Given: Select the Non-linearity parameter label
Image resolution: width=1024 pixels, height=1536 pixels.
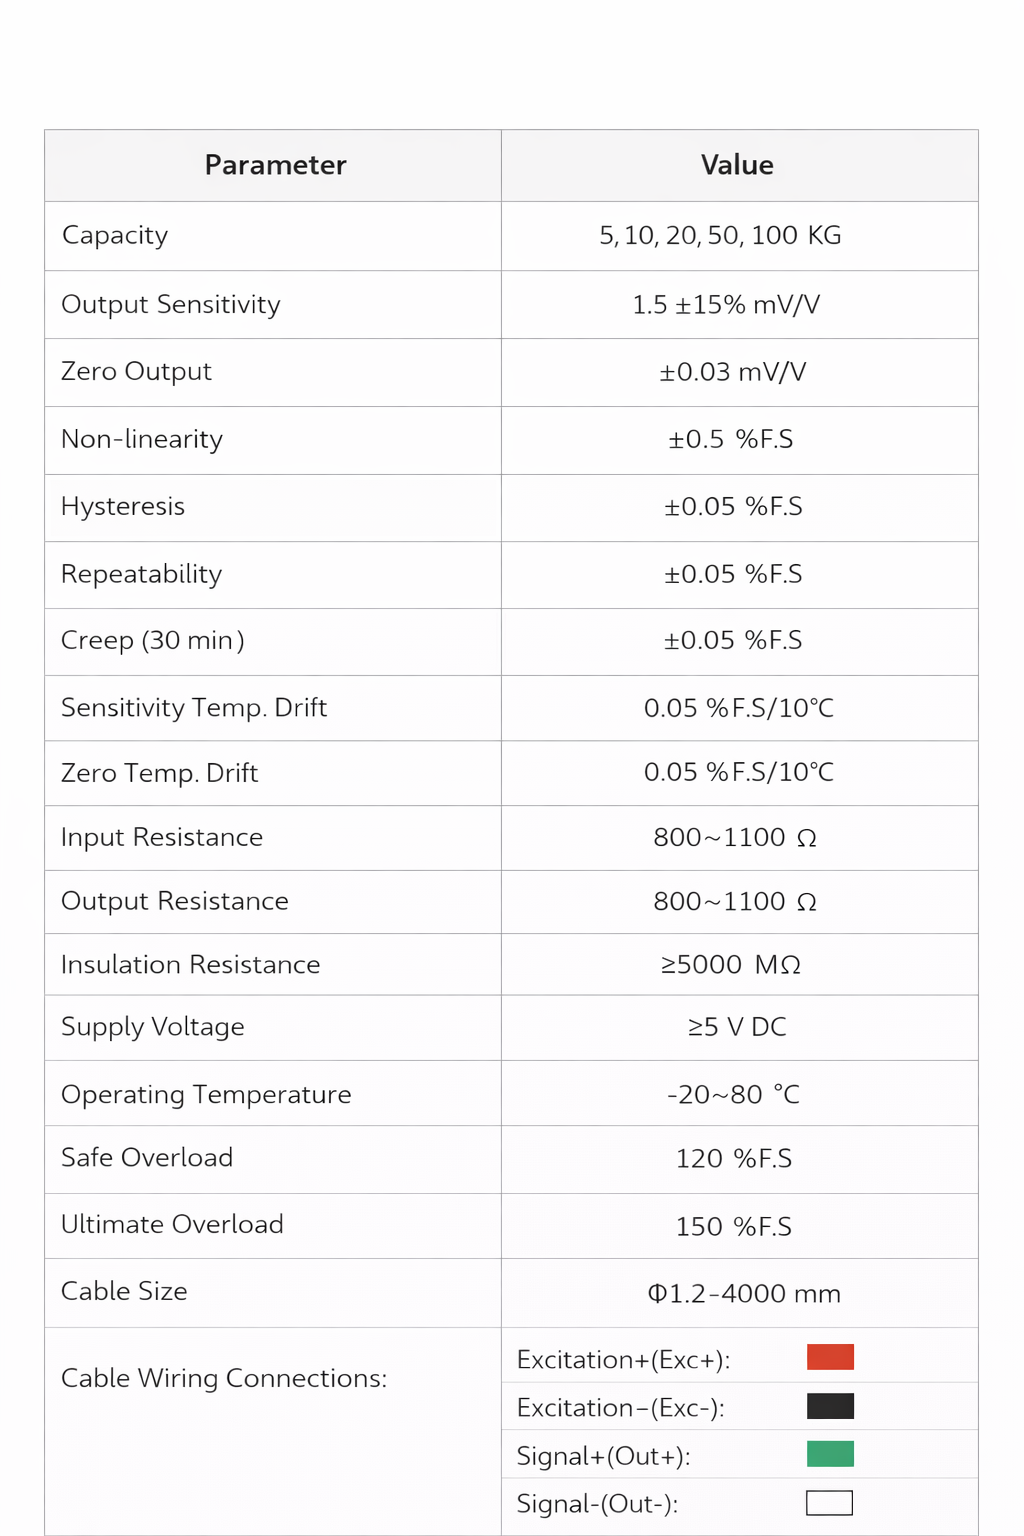Looking at the screenshot, I should pos(142,440).
